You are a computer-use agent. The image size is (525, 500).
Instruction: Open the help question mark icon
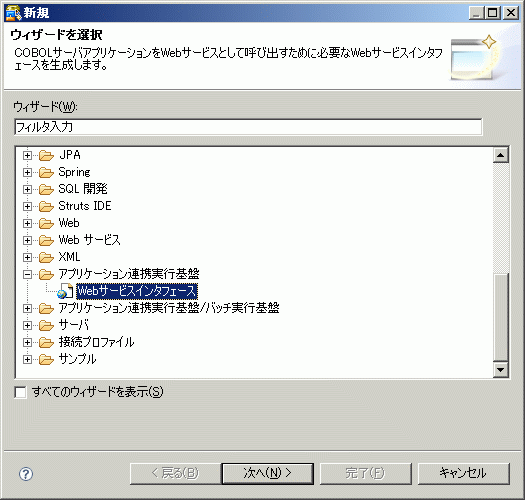click(26, 474)
